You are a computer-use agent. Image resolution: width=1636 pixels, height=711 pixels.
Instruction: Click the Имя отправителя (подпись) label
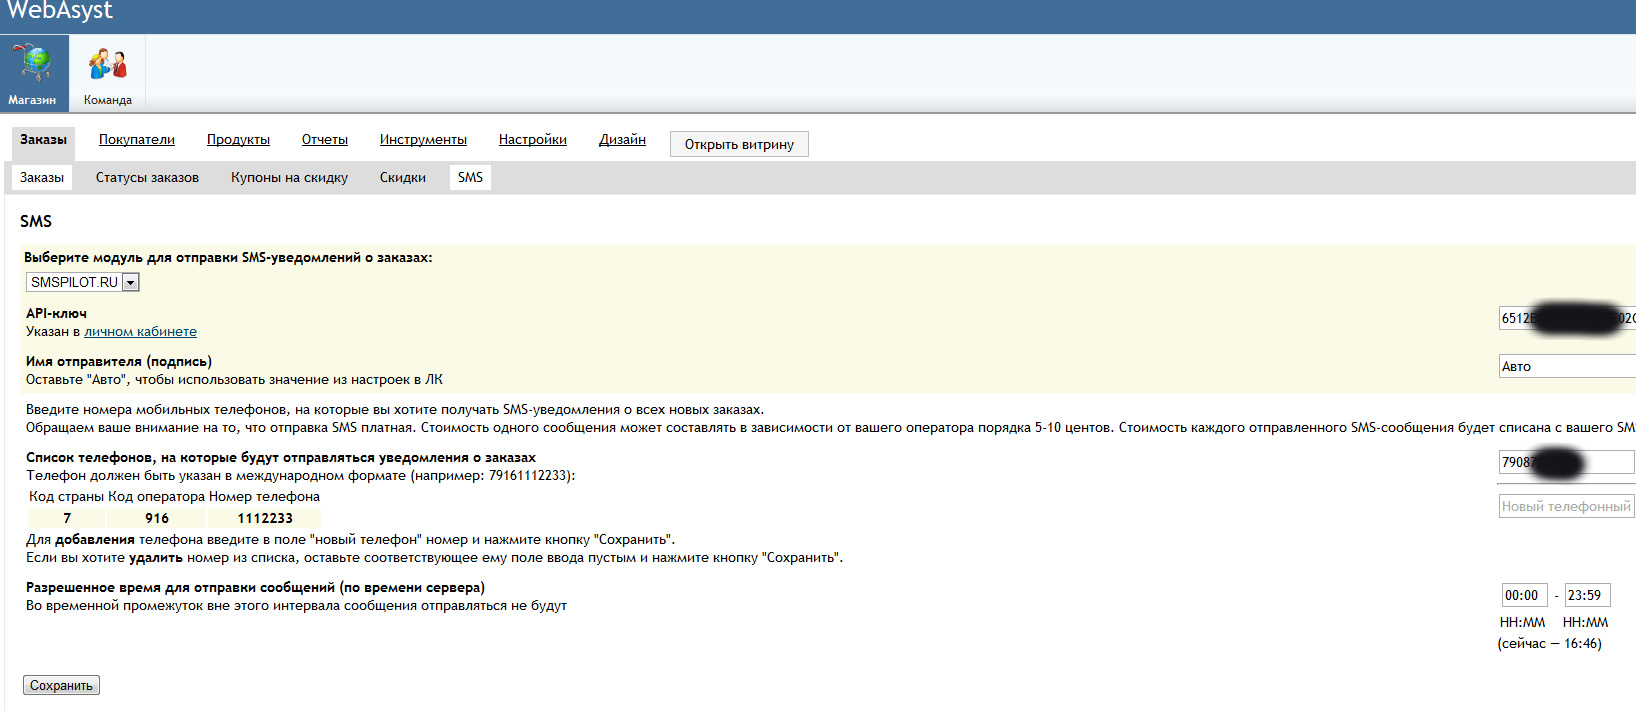[119, 362]
